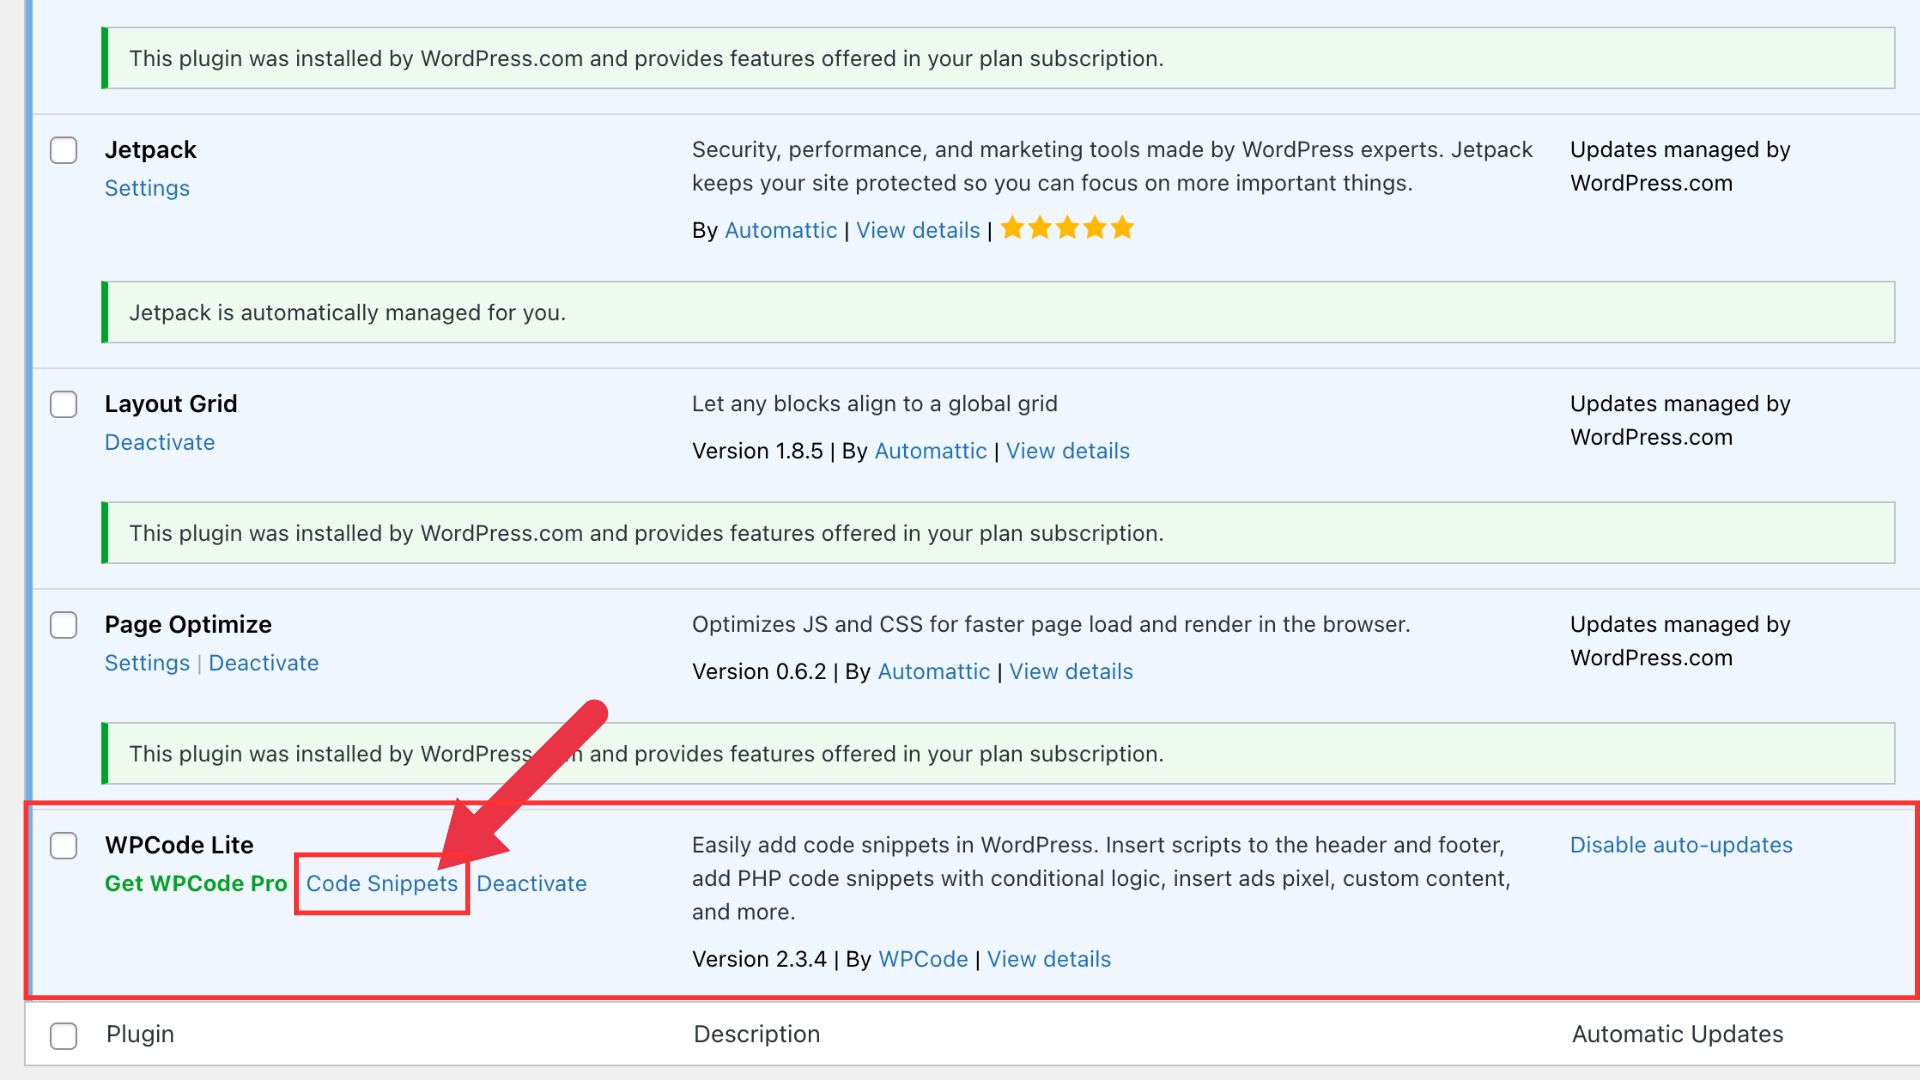
Task: Click Layout Grid's 'Updates managed by WordPress.com' text
Action: [x=1680, y=420]
